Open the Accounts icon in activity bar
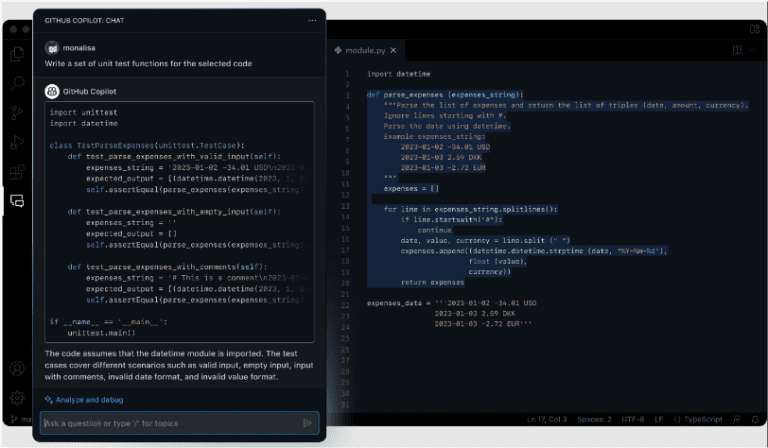The image size is (768, 448). pyautogui.click(x=17, y=368)
